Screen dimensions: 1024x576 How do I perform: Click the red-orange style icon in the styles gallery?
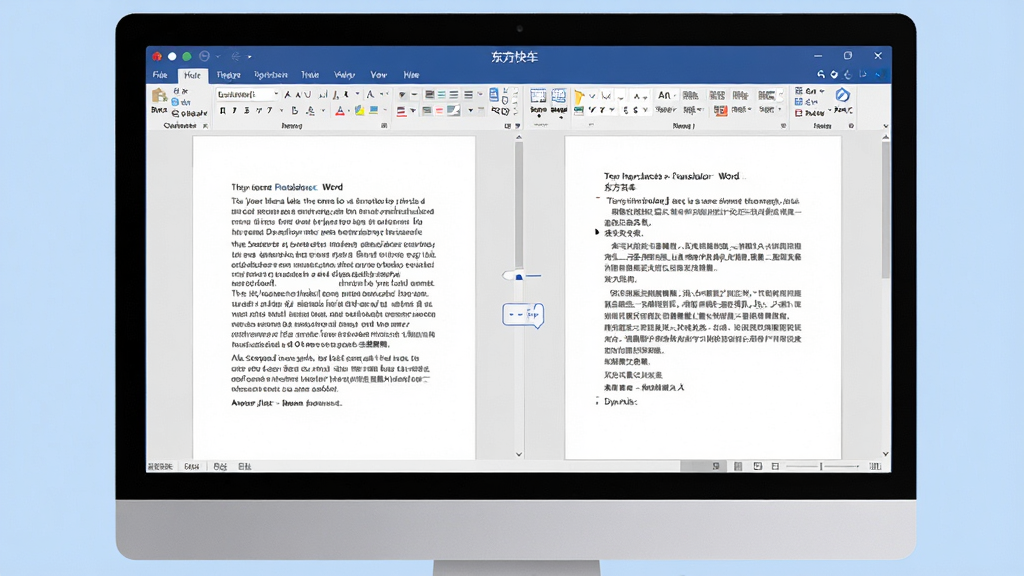[720, 110]
